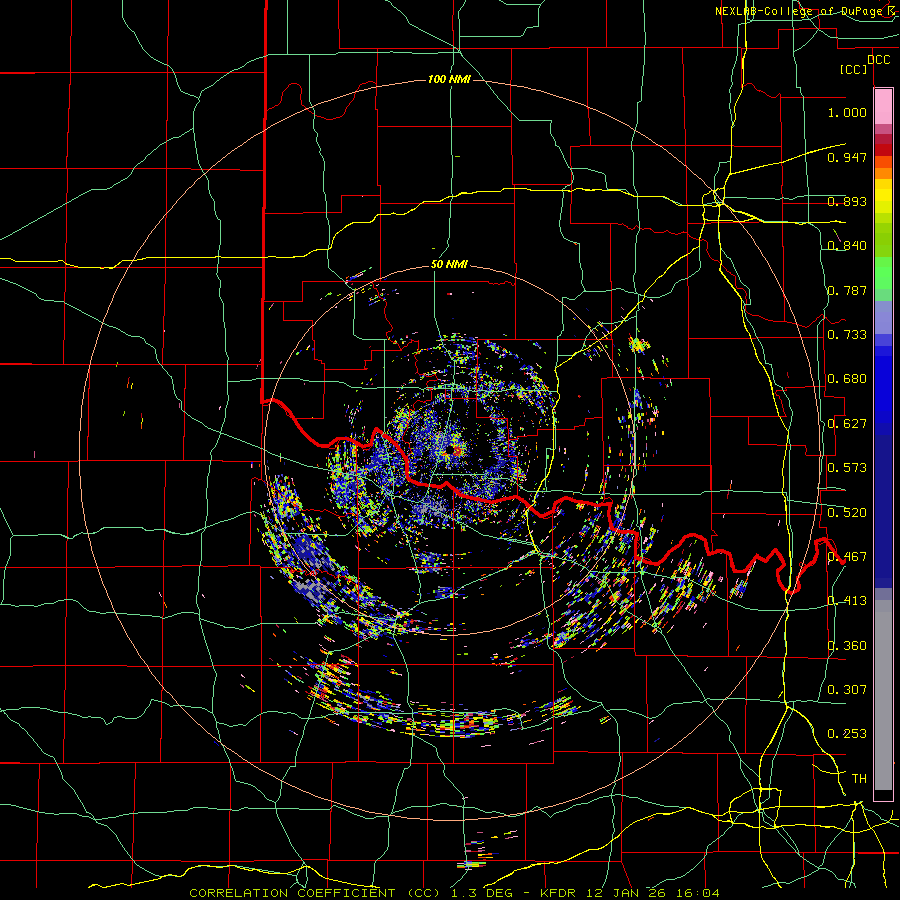Select the 0.253 scale value

[847, 734]
